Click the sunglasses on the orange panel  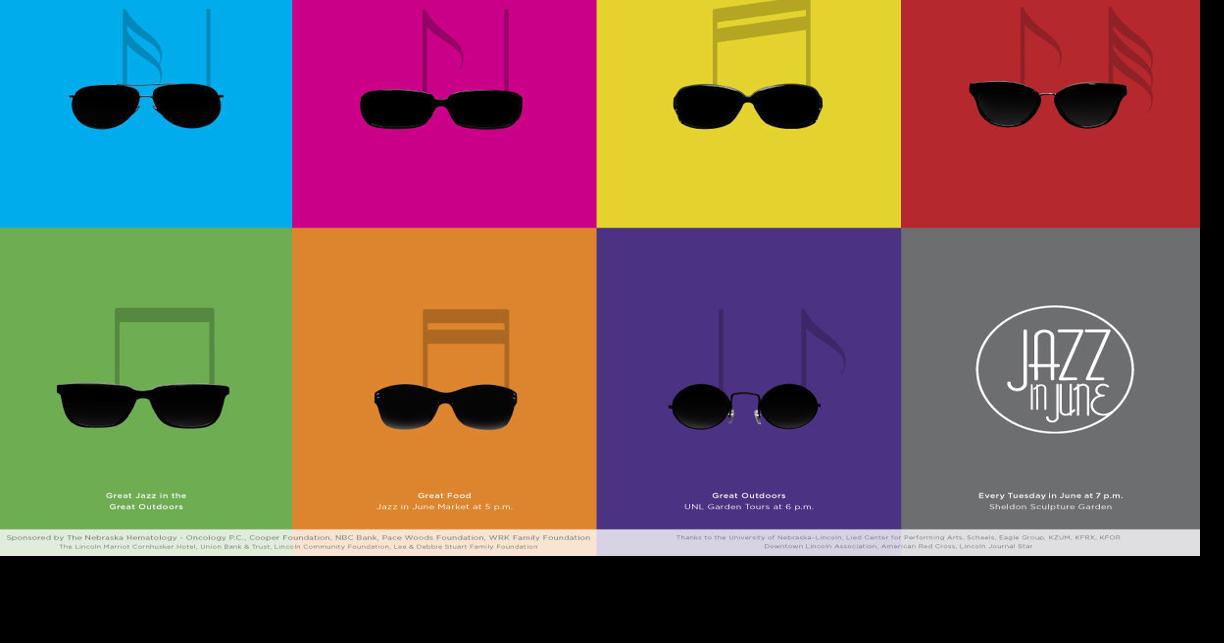click(x=446, y=407)
